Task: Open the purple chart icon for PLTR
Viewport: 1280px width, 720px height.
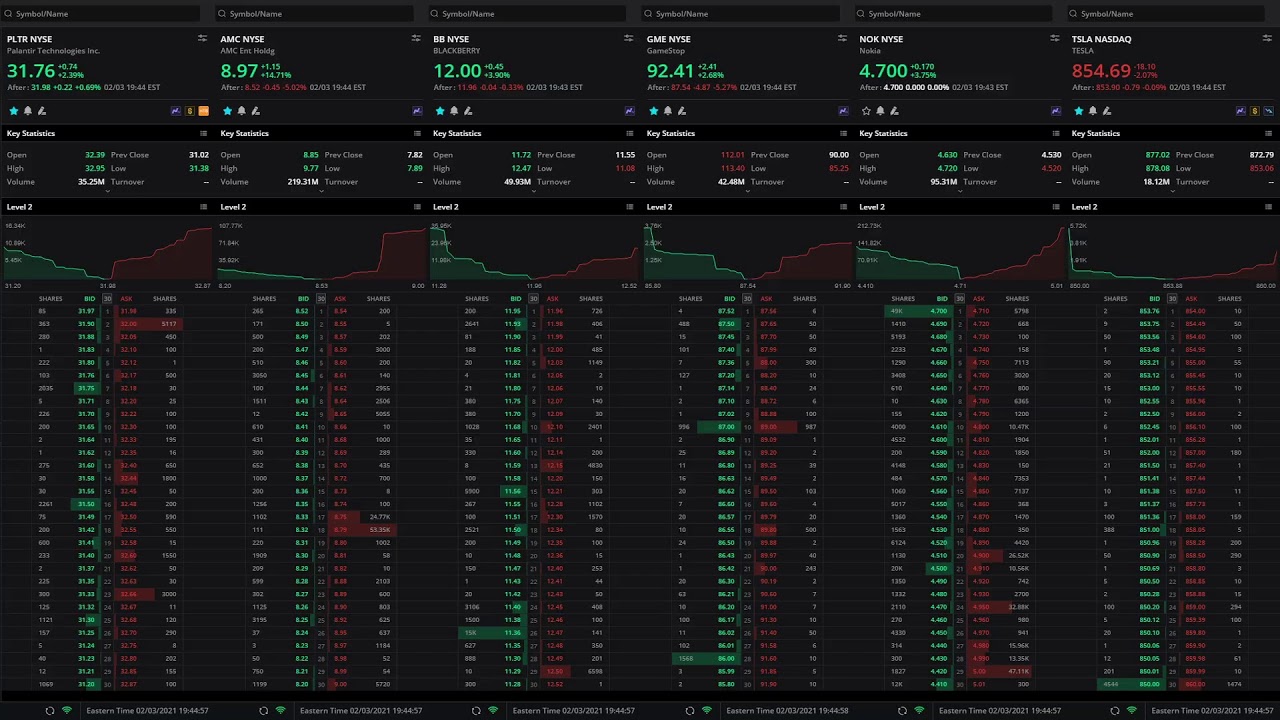Action: coord(177,111)
